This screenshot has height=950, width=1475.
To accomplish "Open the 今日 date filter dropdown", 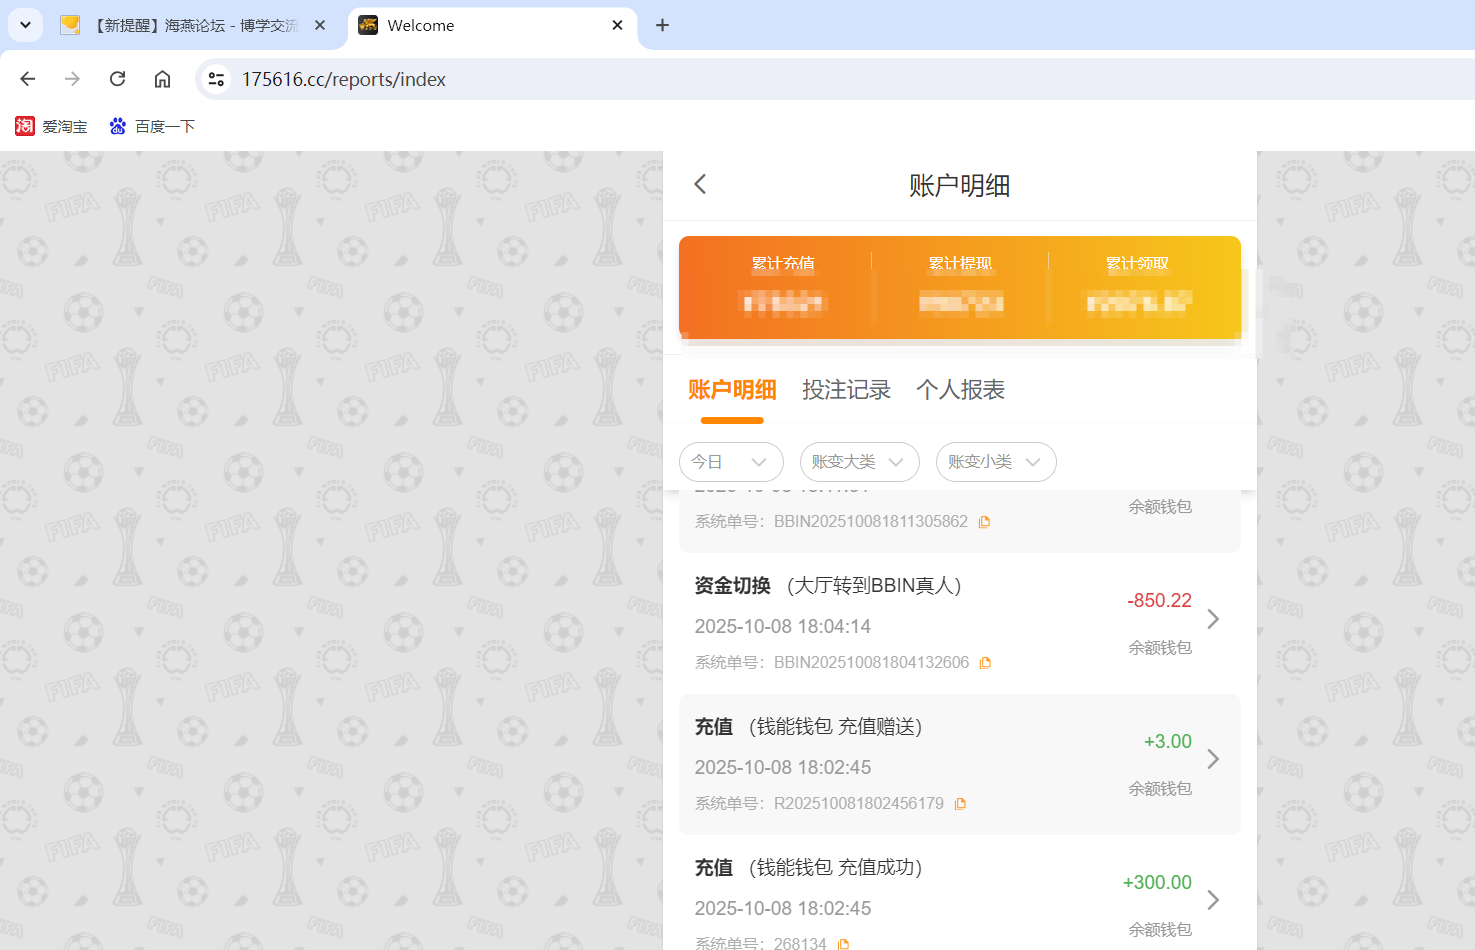I will coord(731,462).
